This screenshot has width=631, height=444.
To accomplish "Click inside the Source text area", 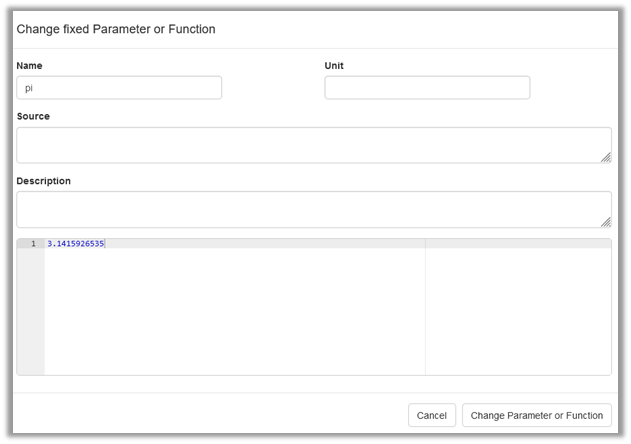I will (313, 145).
